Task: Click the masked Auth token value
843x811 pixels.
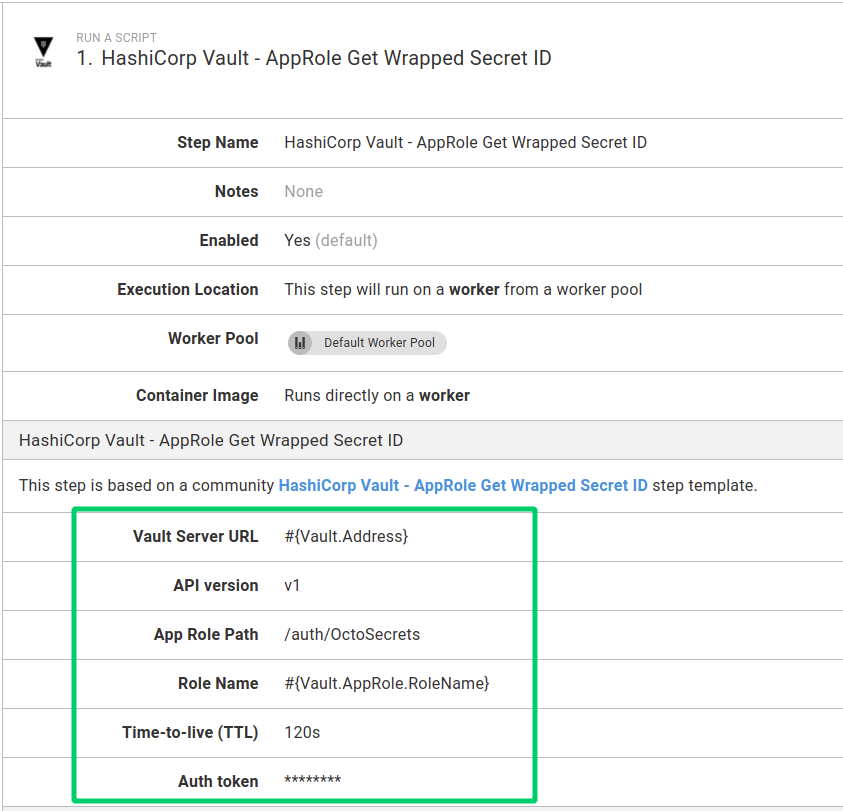Action: click(311, 781)
